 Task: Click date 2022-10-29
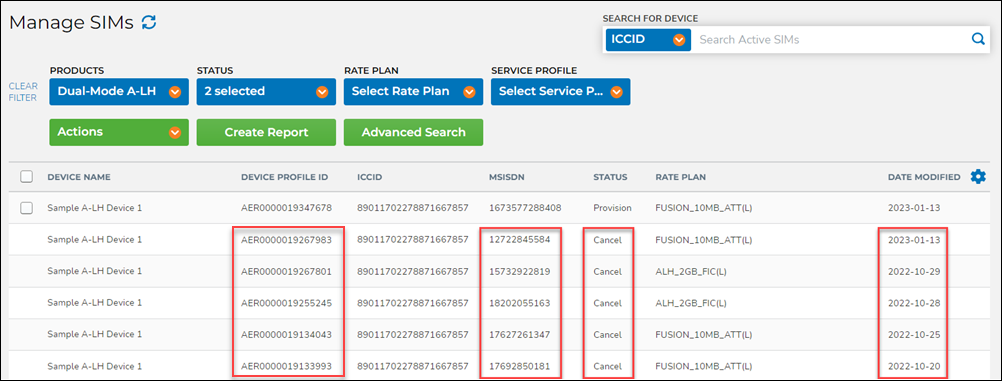914,271
